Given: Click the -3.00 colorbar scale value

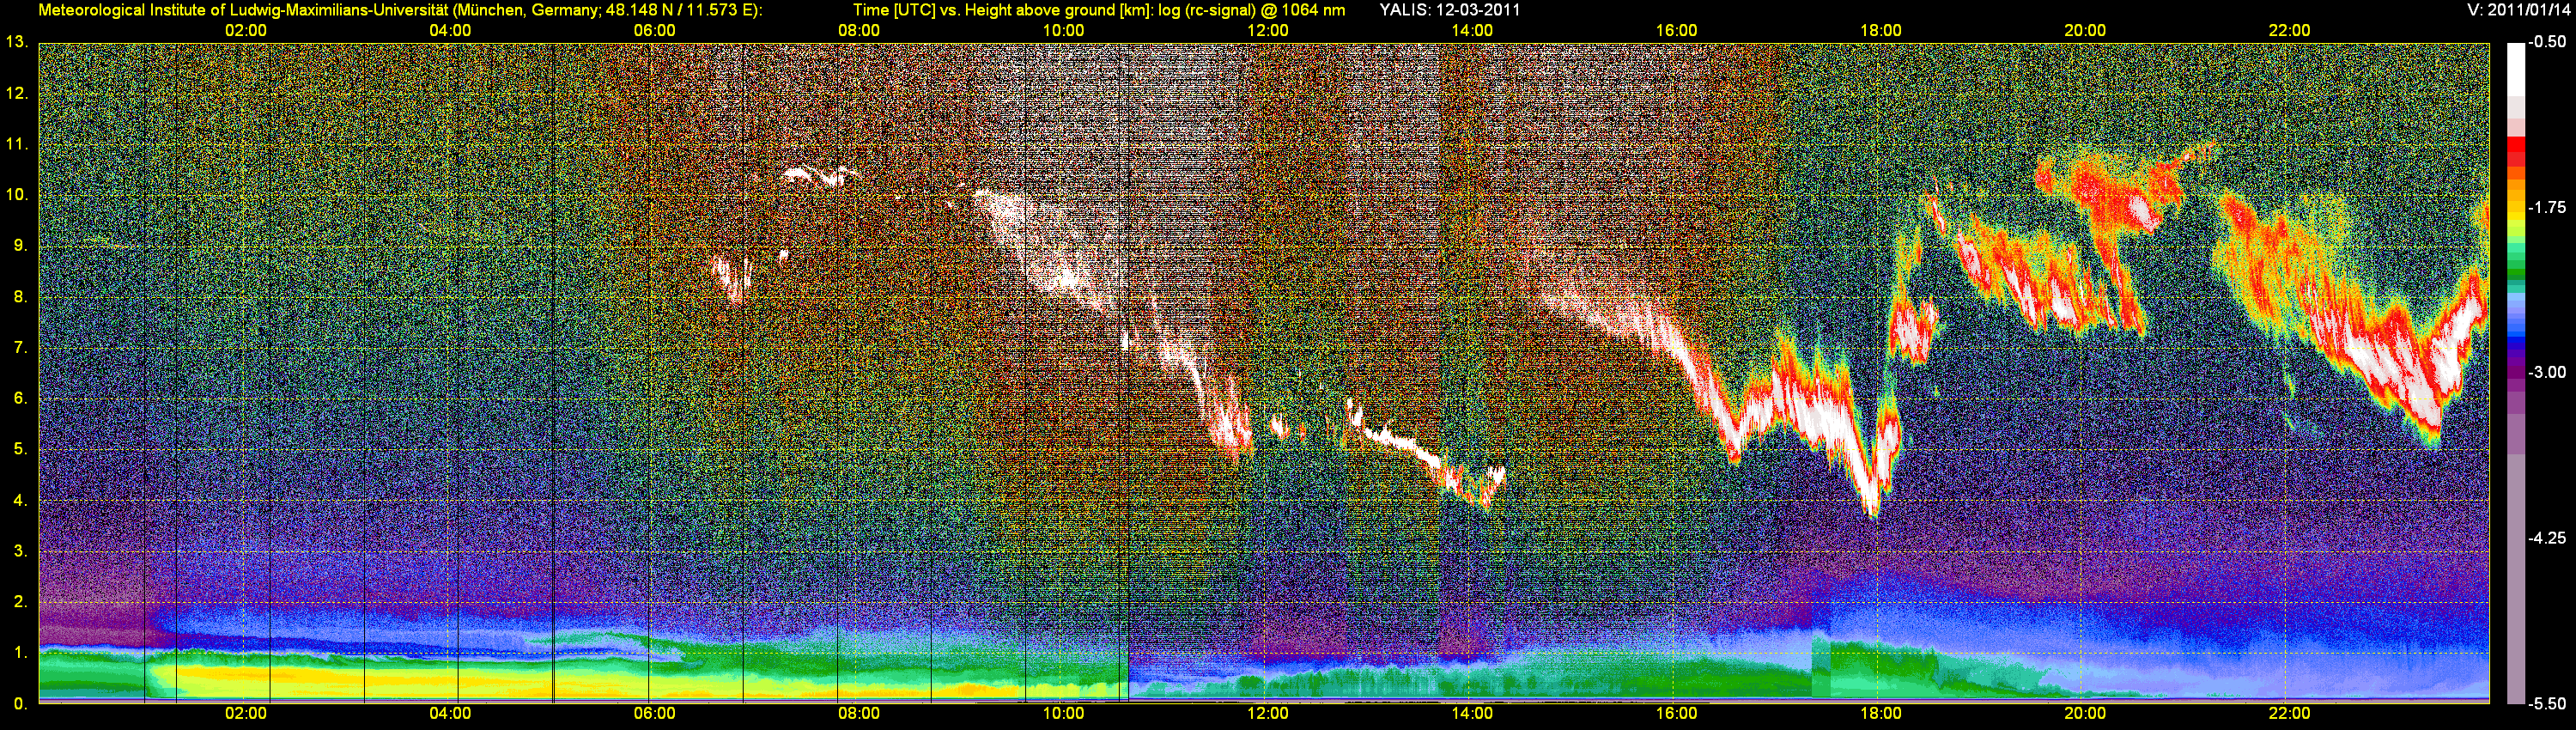Looking at the screenshot, I should (2548, 372).
